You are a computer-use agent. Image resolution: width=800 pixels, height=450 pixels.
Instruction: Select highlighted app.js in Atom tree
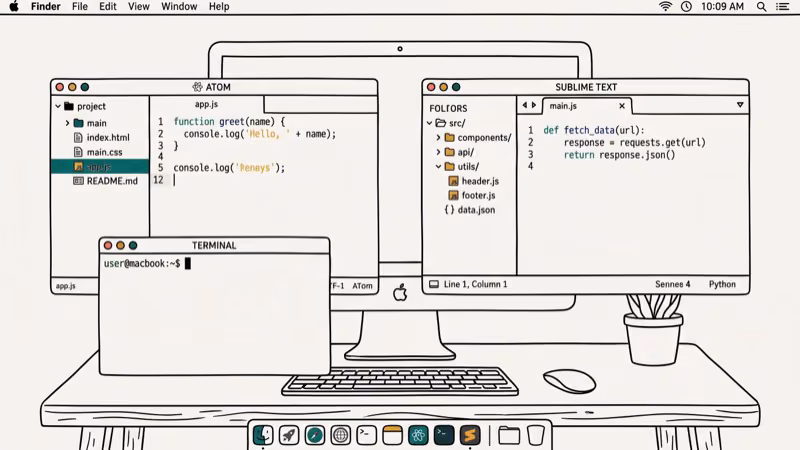pyautogui.click(x=100, y=166)
